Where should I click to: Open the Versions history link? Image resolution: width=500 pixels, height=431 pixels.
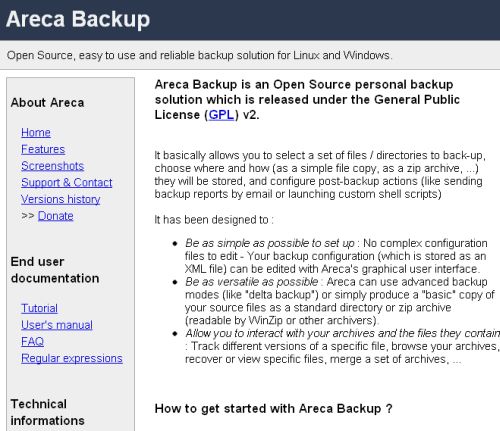(x=61, y=199)
